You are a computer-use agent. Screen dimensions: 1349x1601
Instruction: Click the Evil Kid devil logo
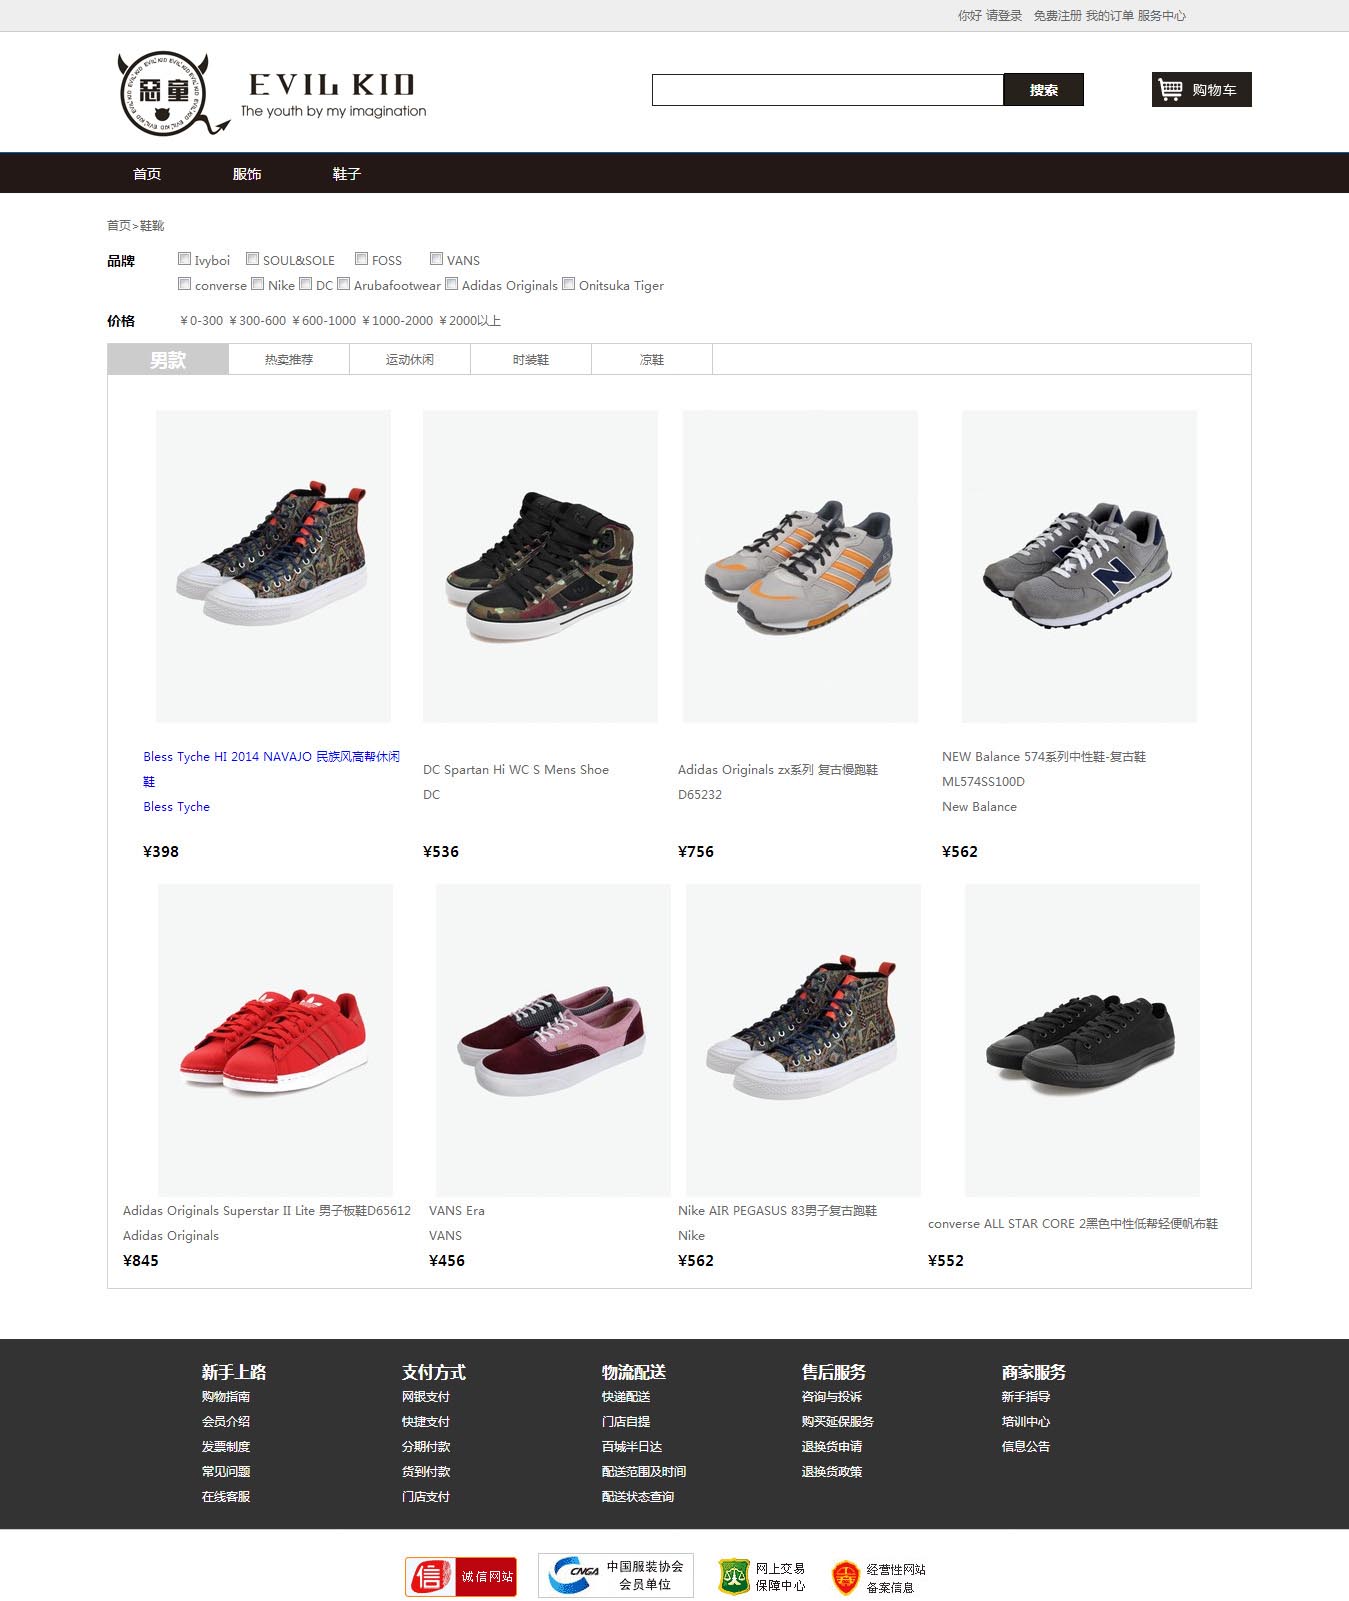tap(174, 93)
